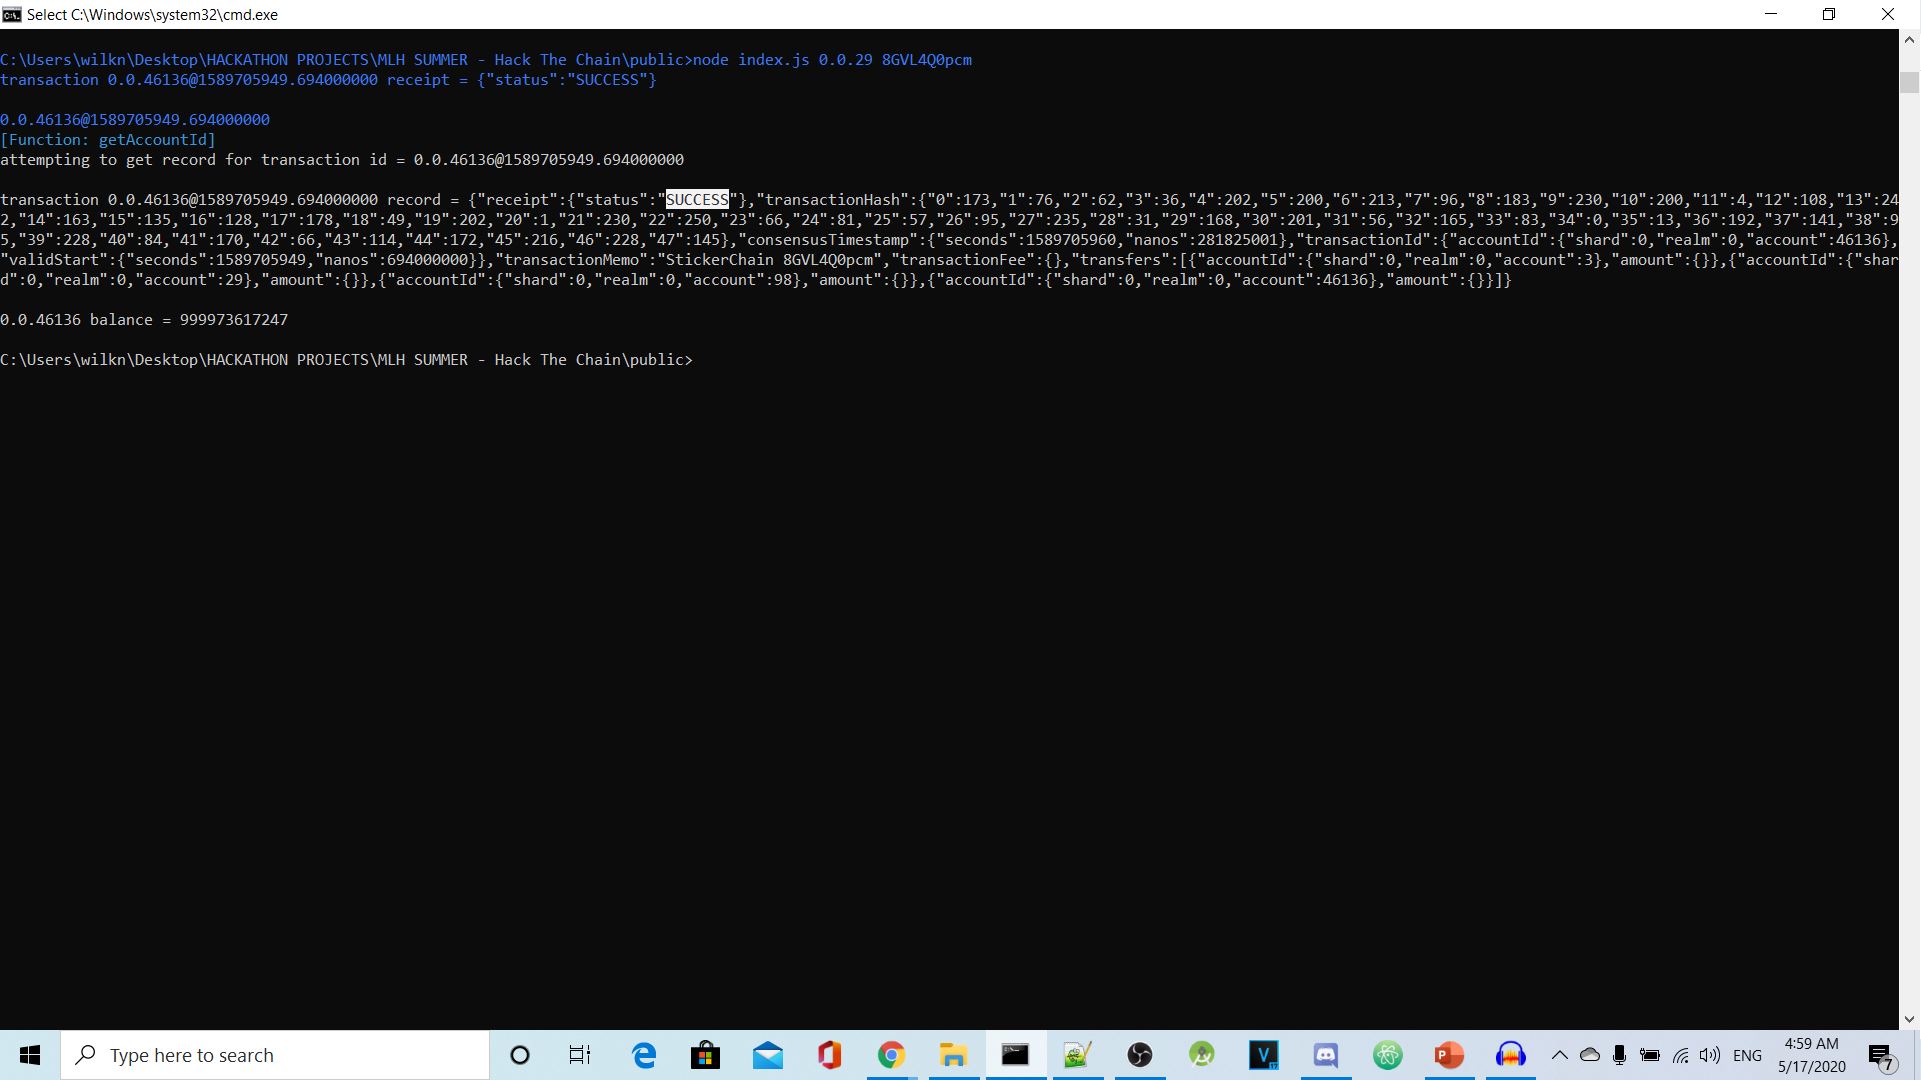
Task: Switch to PowerPoint in the taskbar
Action: pos(1449,1055)
